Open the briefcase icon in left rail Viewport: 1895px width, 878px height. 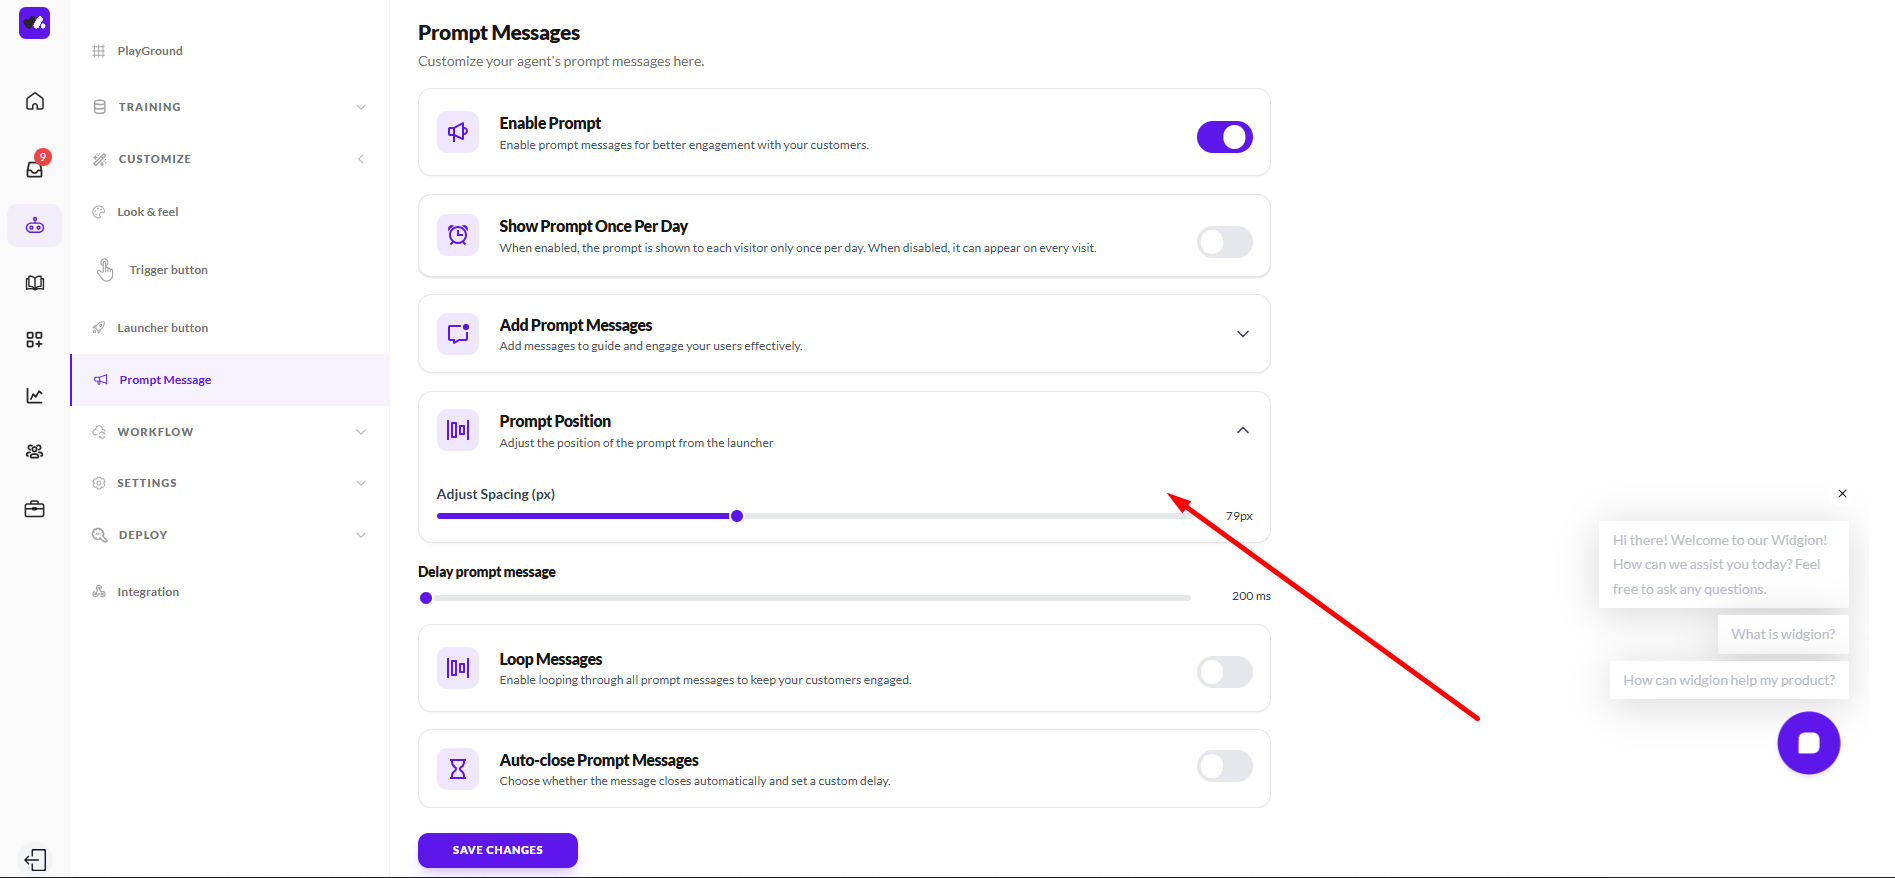[x=35, y=509]
